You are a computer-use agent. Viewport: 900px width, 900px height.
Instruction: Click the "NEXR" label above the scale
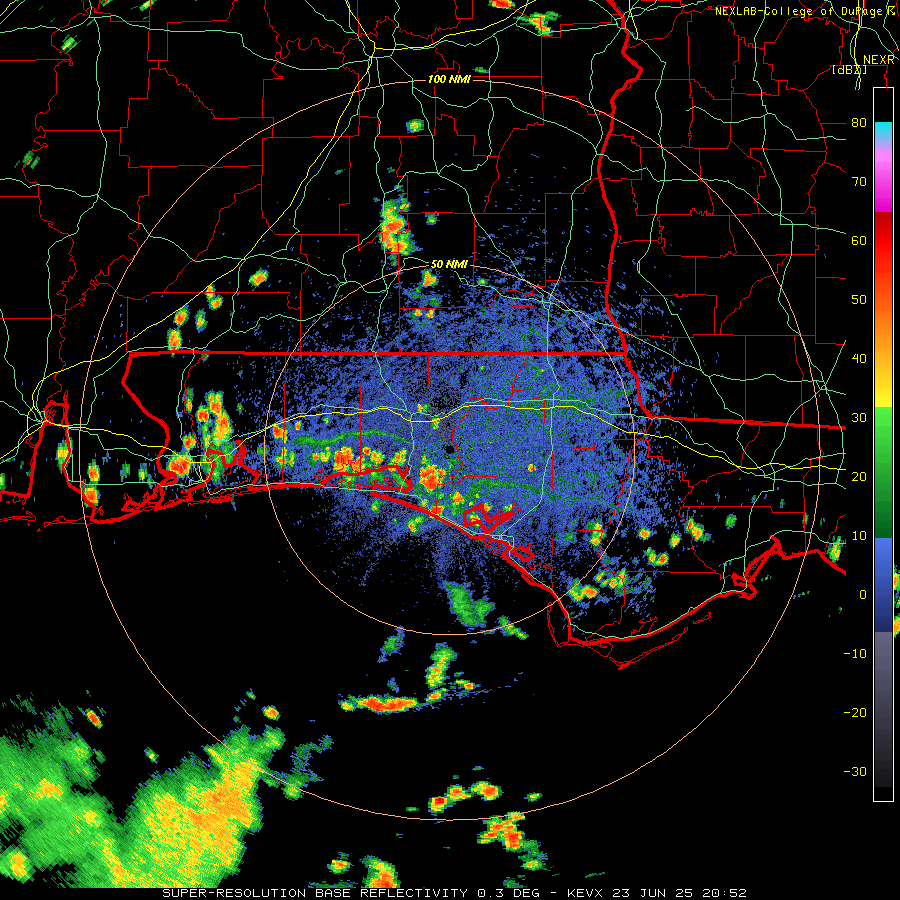pyautogui.click(x=879, y=60)
